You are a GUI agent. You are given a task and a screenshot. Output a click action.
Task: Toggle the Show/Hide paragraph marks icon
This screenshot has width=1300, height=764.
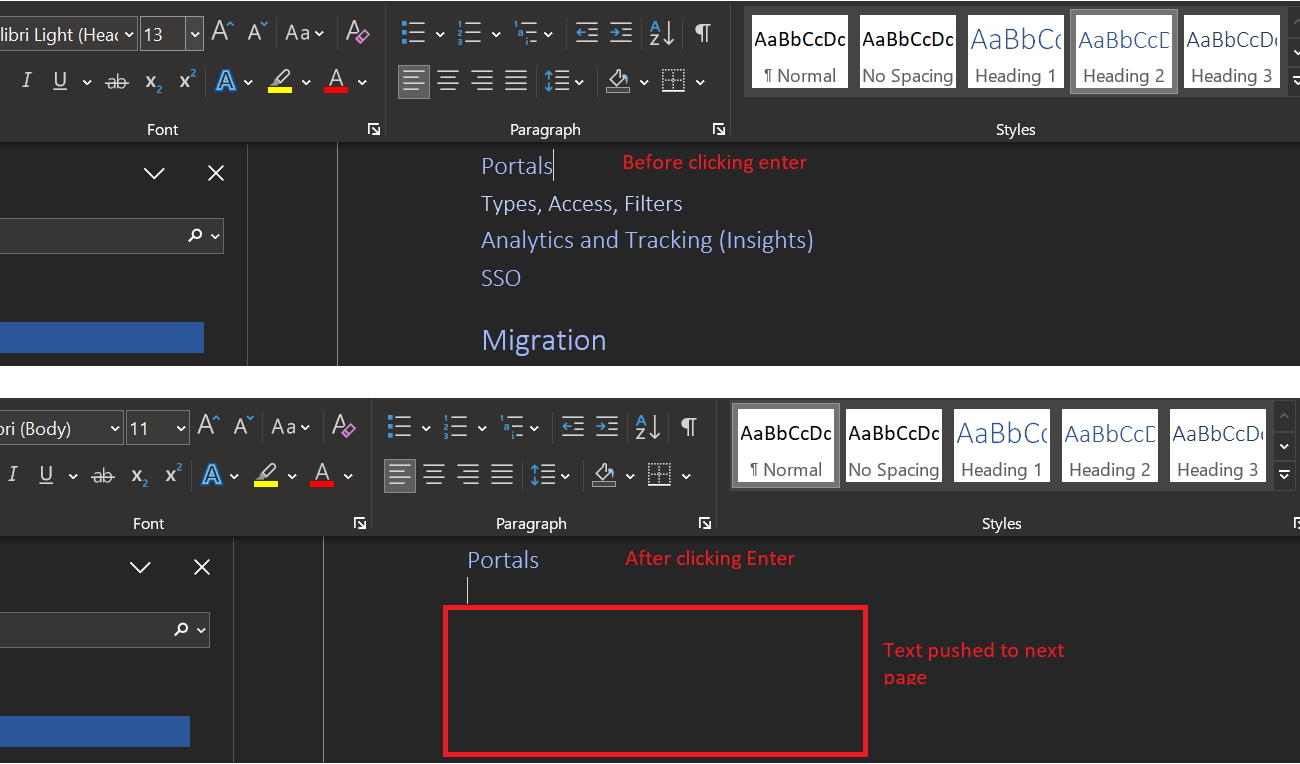pyautogui.click(x=703, y=33)
